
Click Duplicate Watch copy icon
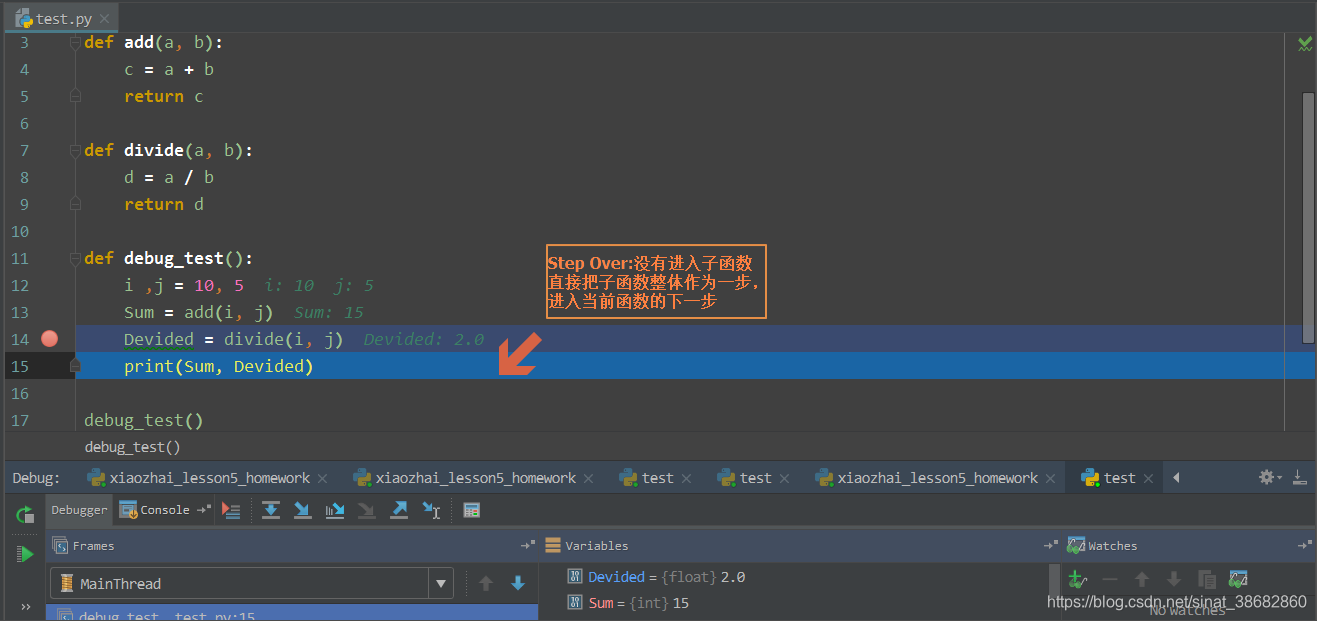pyautogui.click(x=1207, y=579)
